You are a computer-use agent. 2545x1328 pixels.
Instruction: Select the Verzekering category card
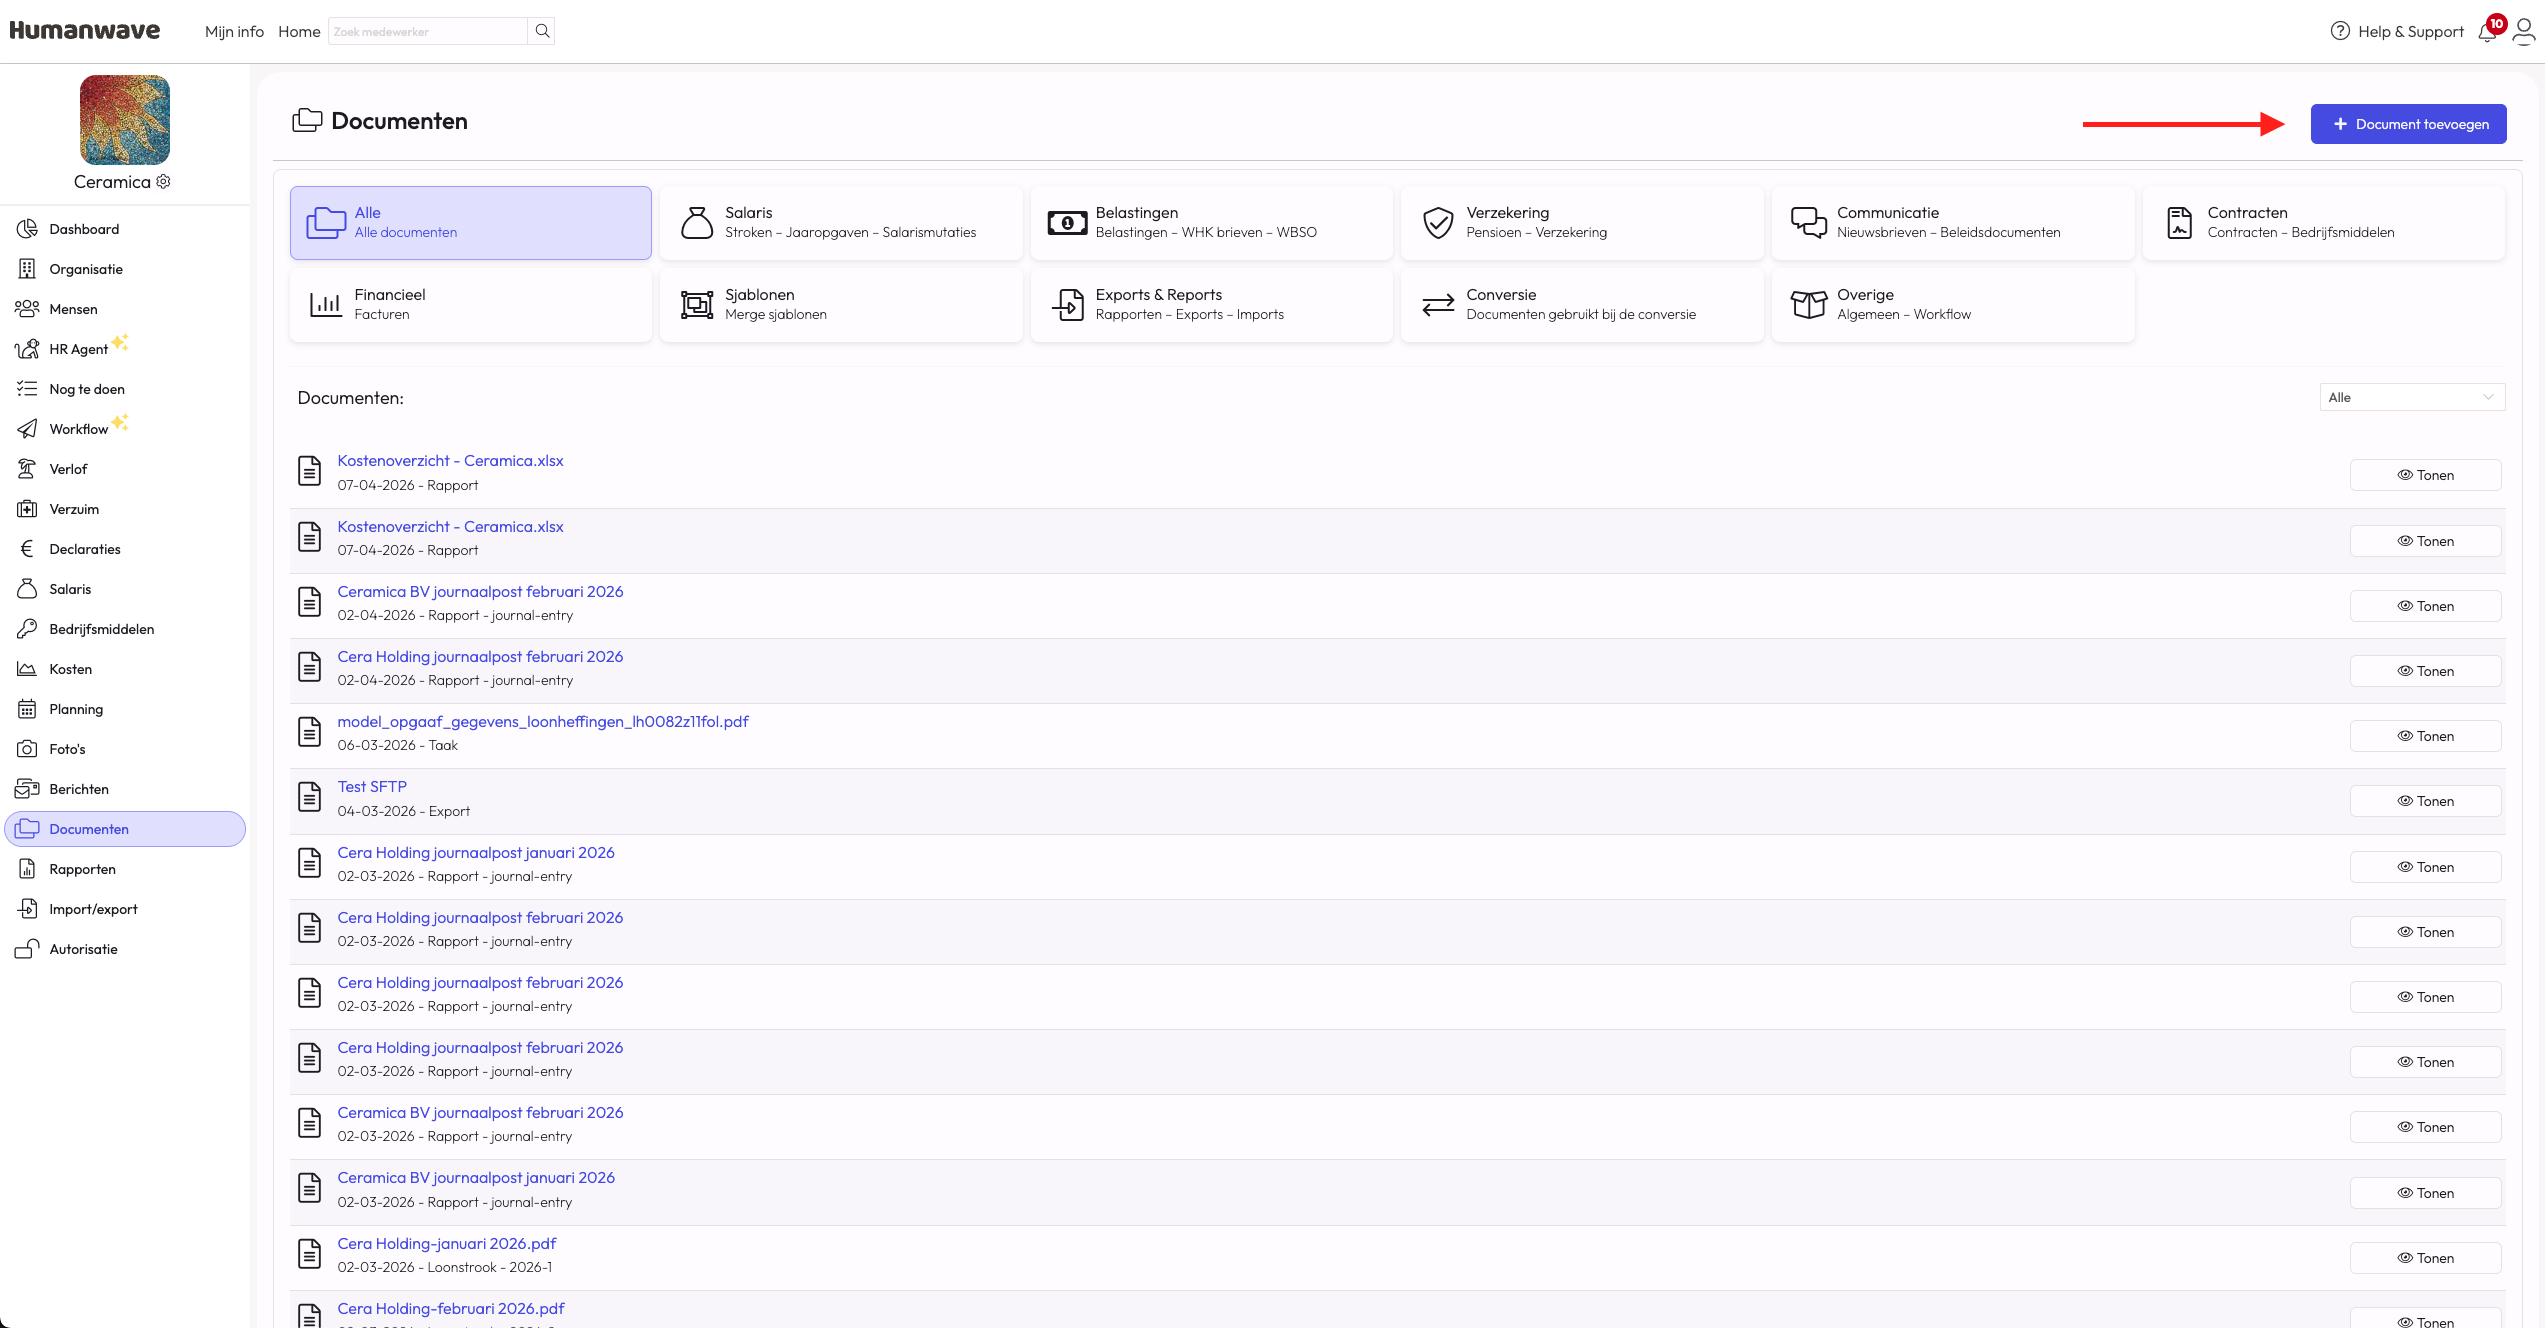(x=1581, y=222)
